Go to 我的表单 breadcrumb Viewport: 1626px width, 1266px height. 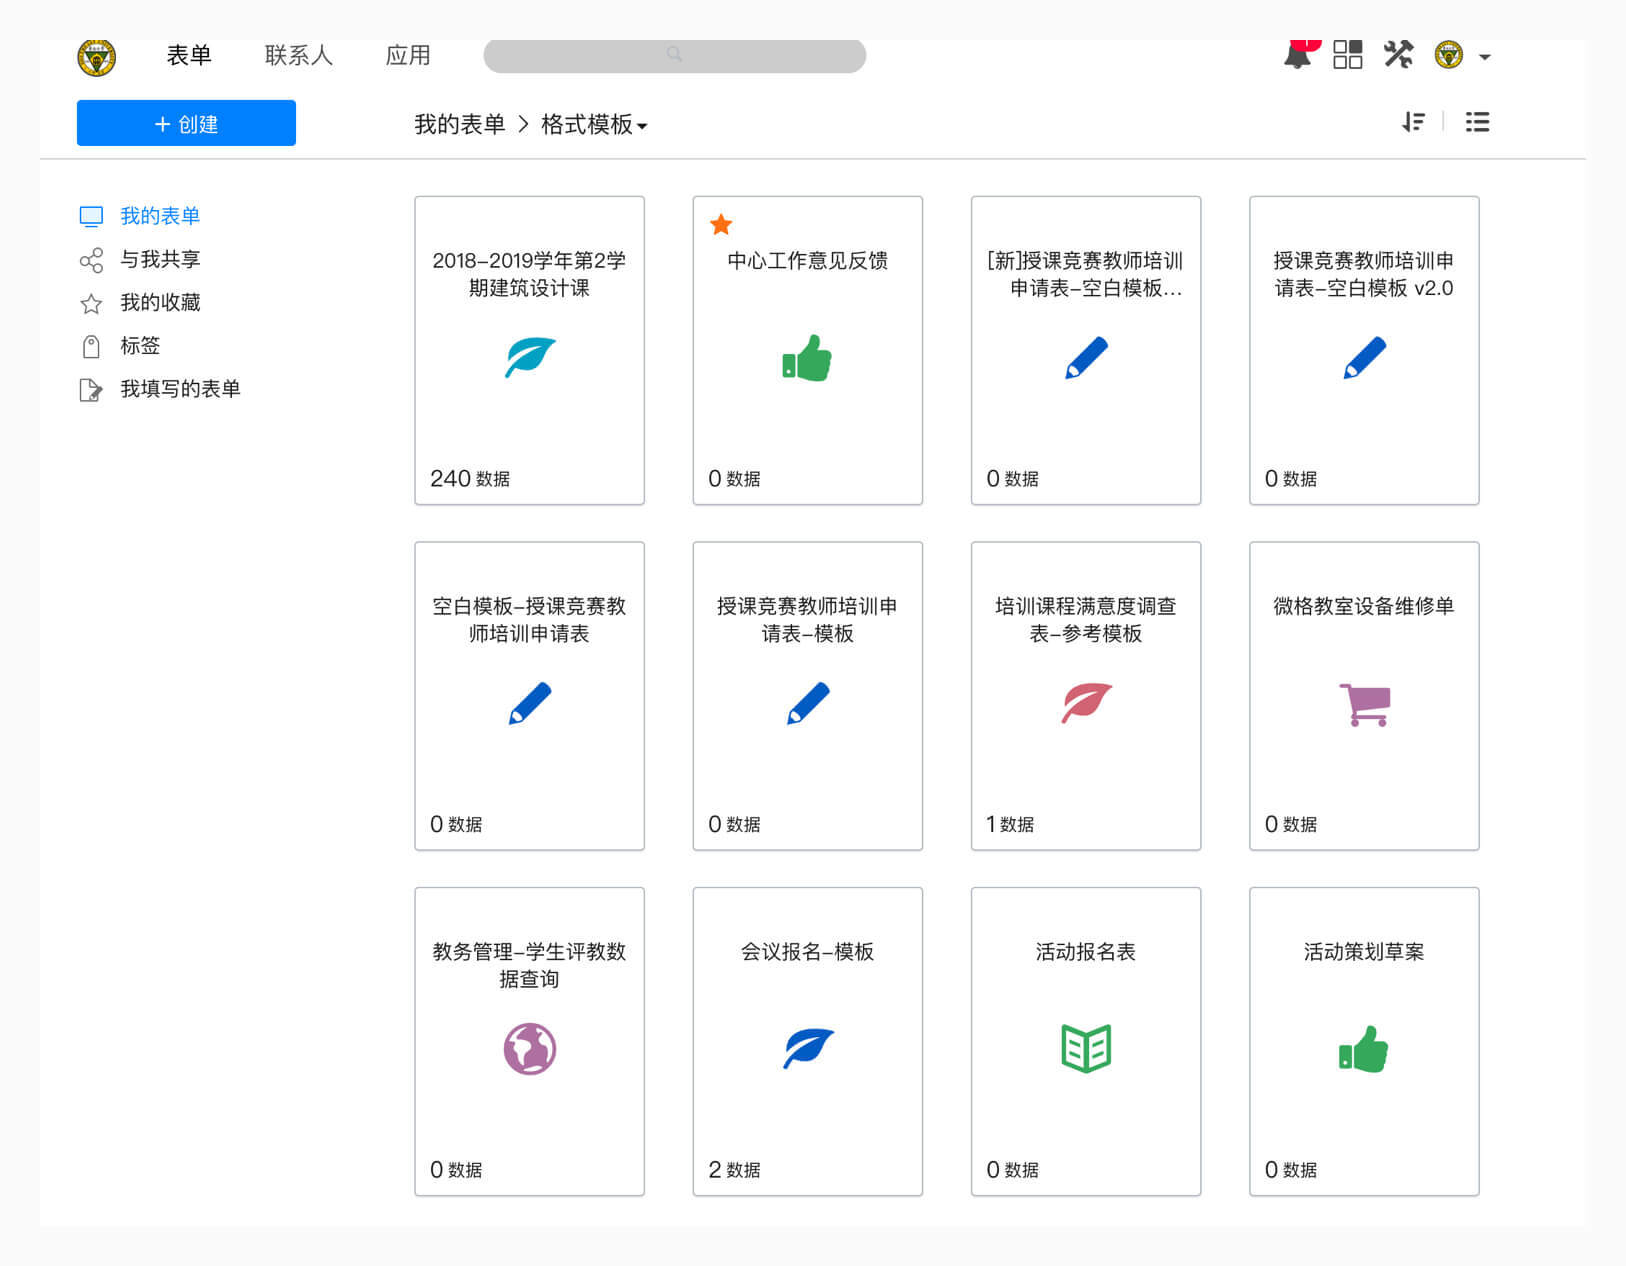(x=460, y=124)
